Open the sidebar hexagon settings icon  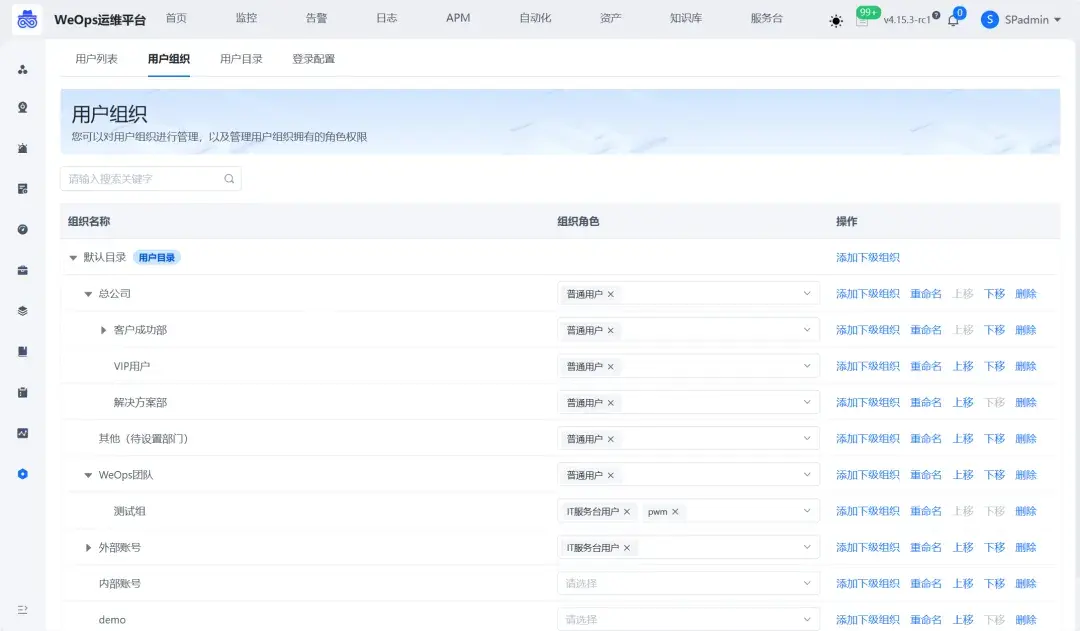[23, 474]
